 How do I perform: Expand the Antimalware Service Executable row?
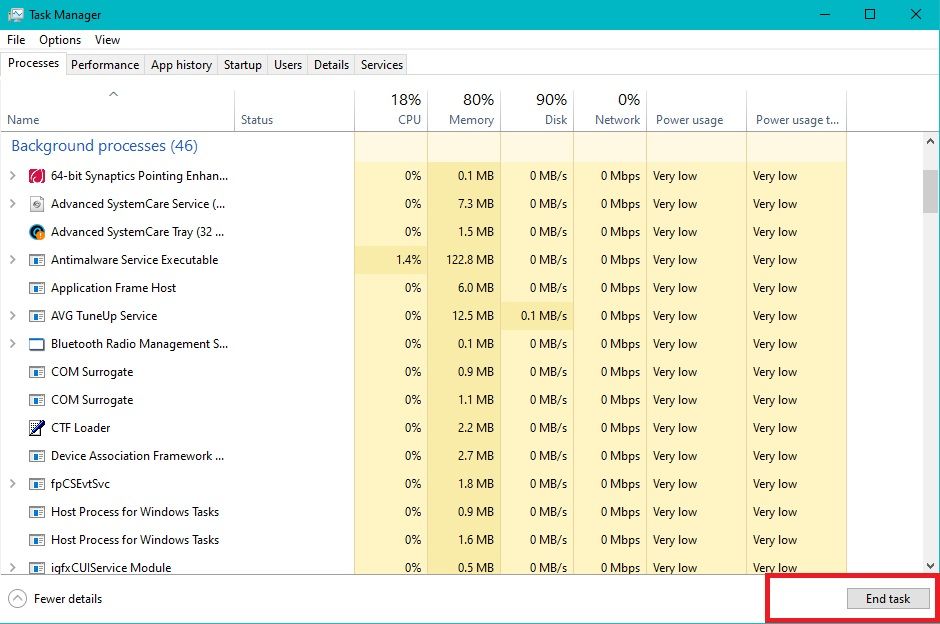coord(13,260)
